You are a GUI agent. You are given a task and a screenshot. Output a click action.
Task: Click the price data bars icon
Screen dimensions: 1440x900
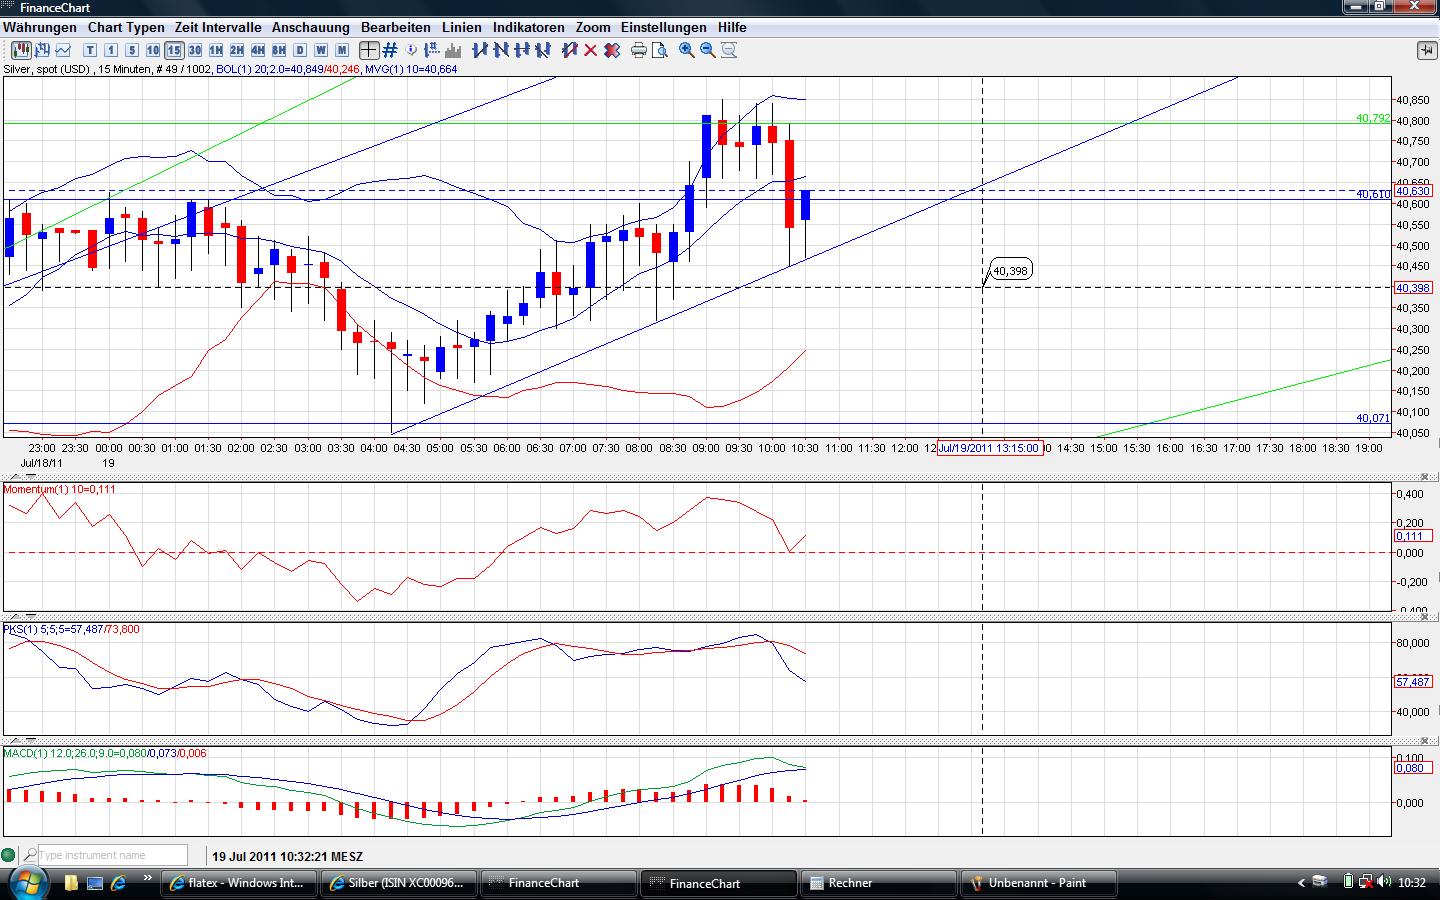pyautogui.click(x=432, y=50)
